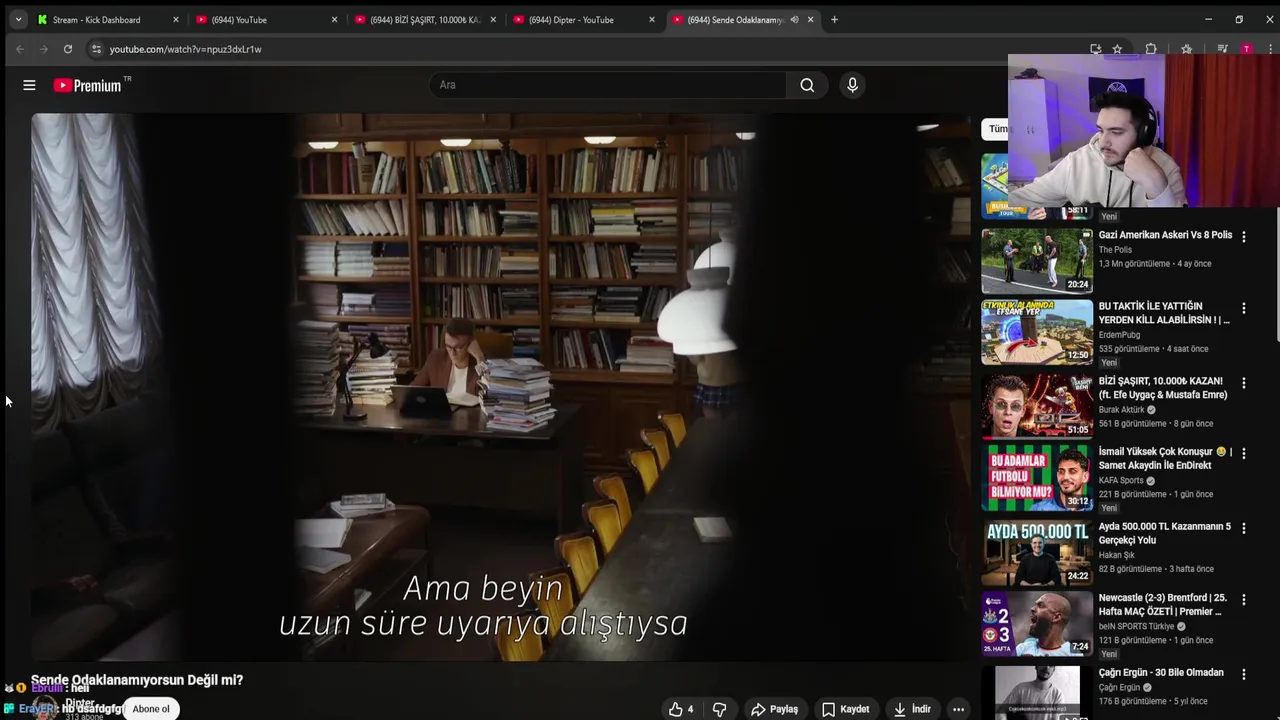Viewport: 1280px width, 720px height.
Task: Open options for BİZİ ŞAŞIRT video
Action: 1244,383
